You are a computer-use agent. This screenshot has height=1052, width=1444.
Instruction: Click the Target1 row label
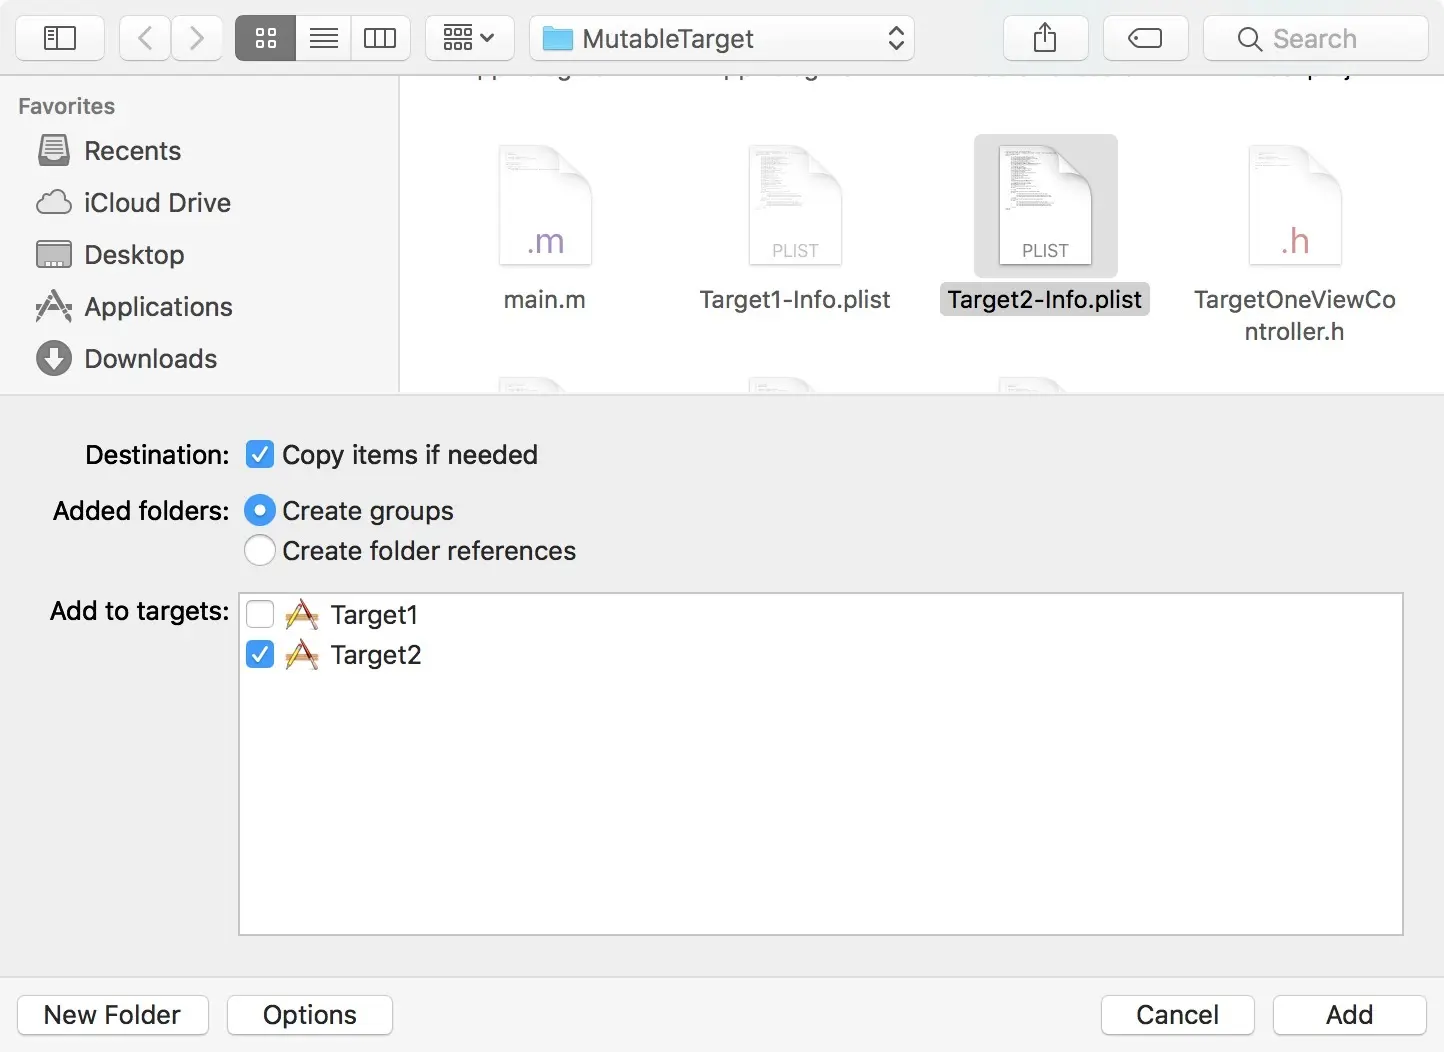coord(374,615)
